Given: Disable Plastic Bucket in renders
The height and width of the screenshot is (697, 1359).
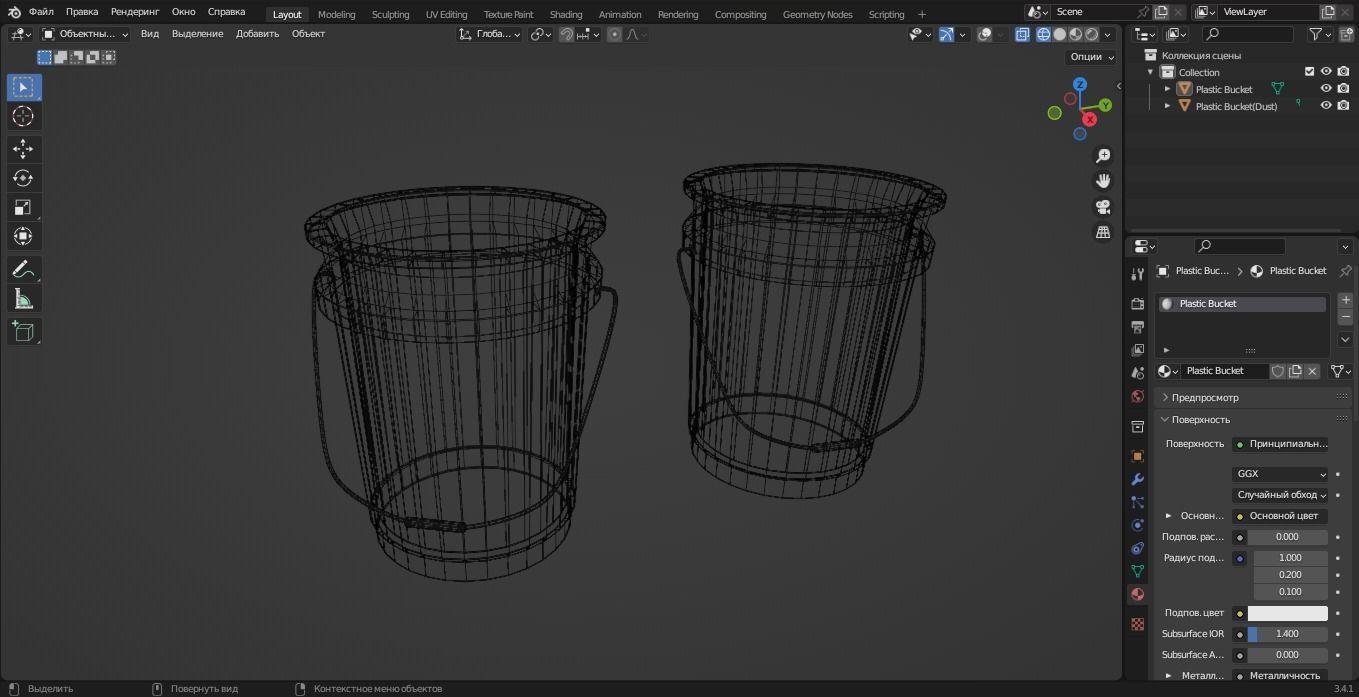Looking at the screenshot, I should tap(1343, 89).
